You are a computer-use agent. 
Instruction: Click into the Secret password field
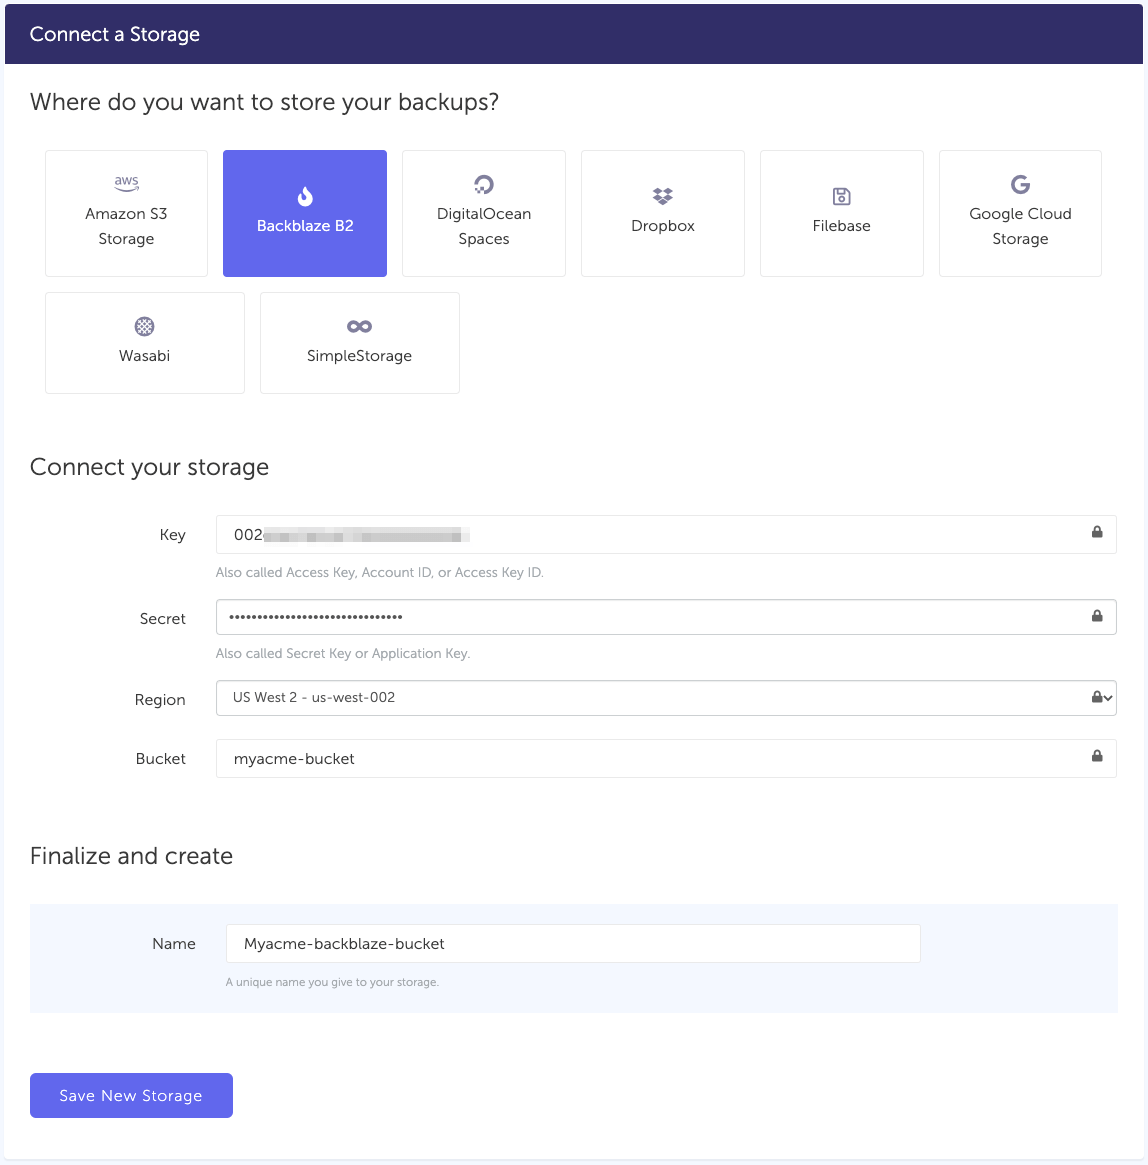point(650,617)
